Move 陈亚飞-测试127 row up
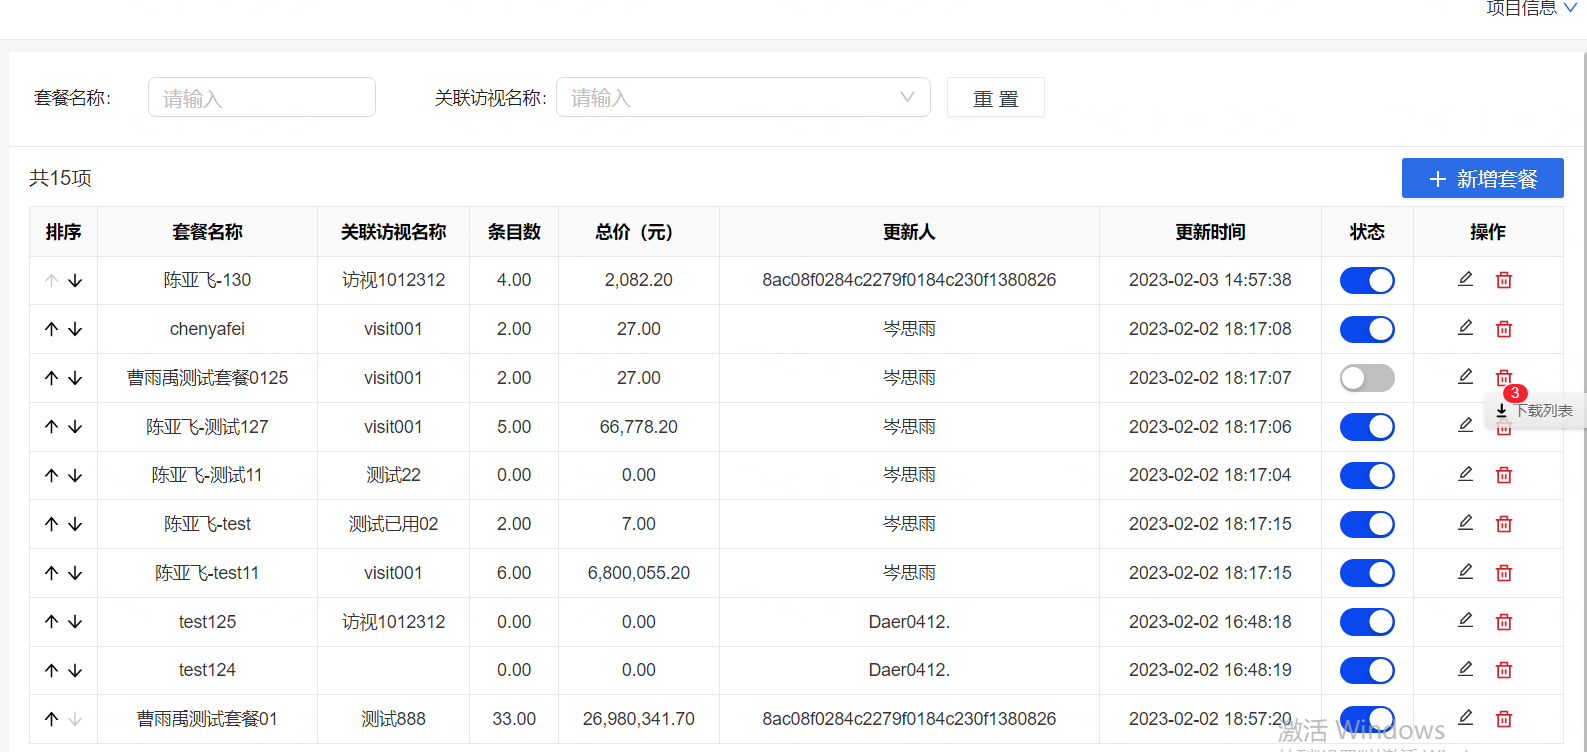 52,427
